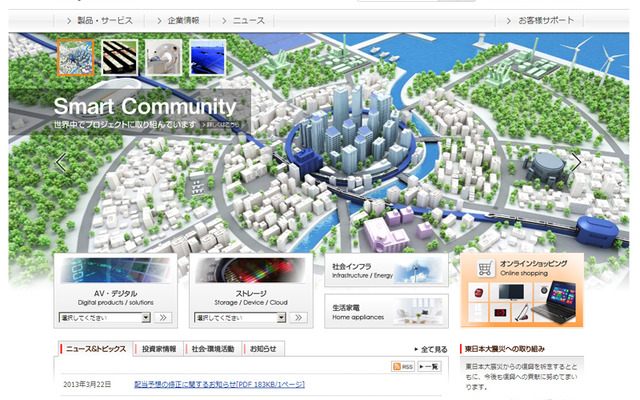Show the previous slide with left arrow

[x=61, y=162]
